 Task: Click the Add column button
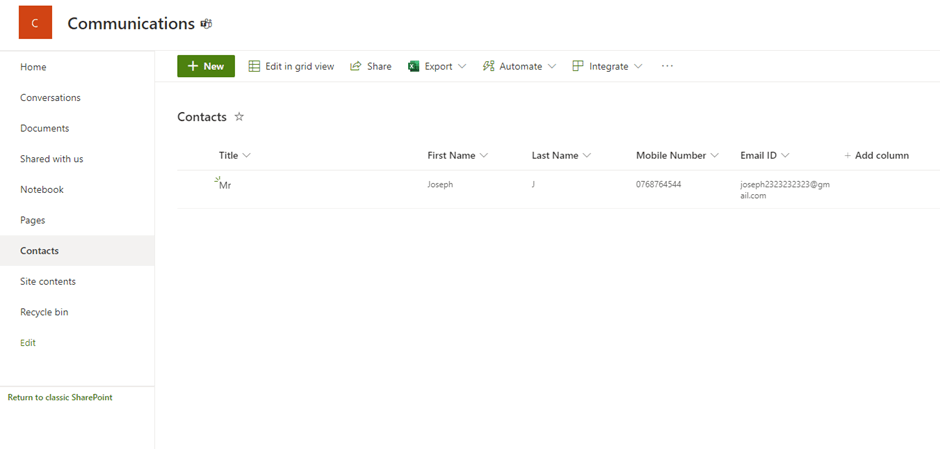point(876,155)
